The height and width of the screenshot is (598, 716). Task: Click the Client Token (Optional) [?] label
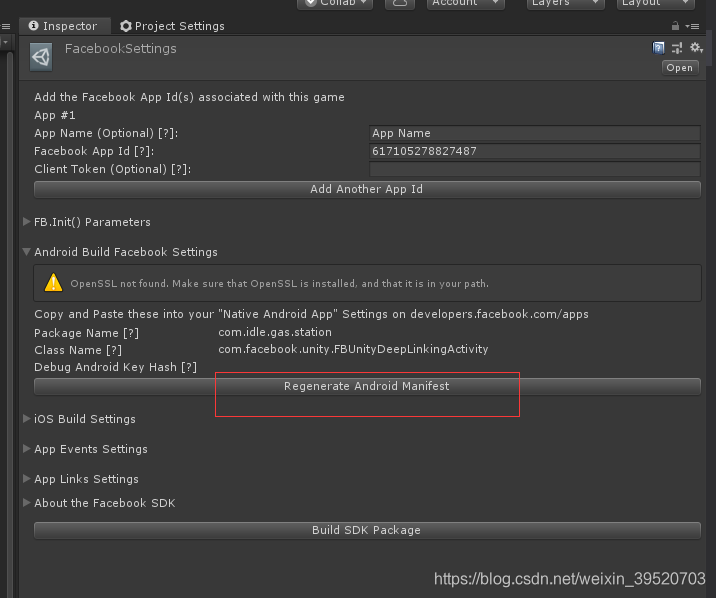(x=113, y=169)
